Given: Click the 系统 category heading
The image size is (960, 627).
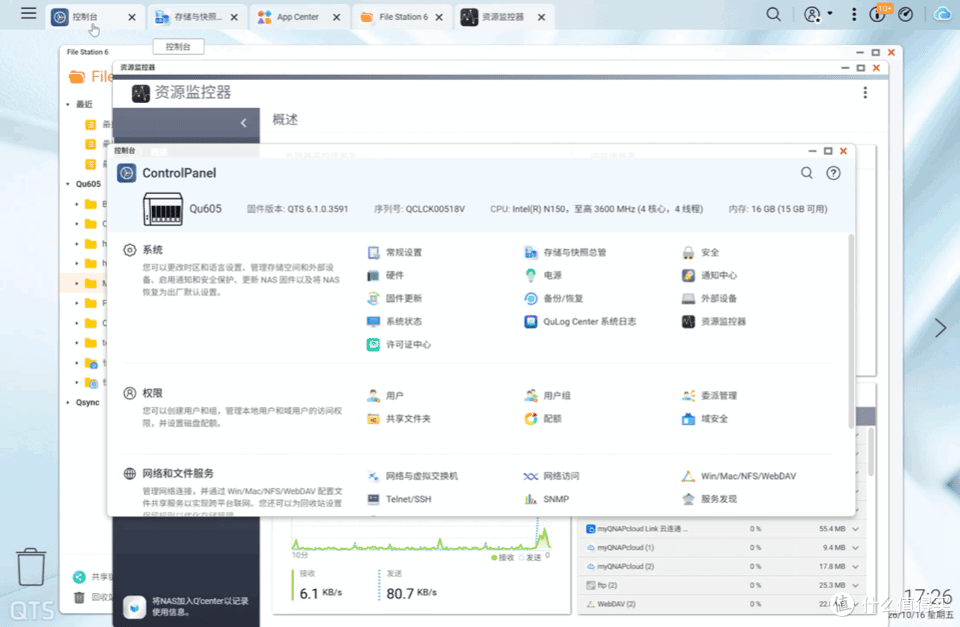Looking at the screenshot, I should [152, 250].
